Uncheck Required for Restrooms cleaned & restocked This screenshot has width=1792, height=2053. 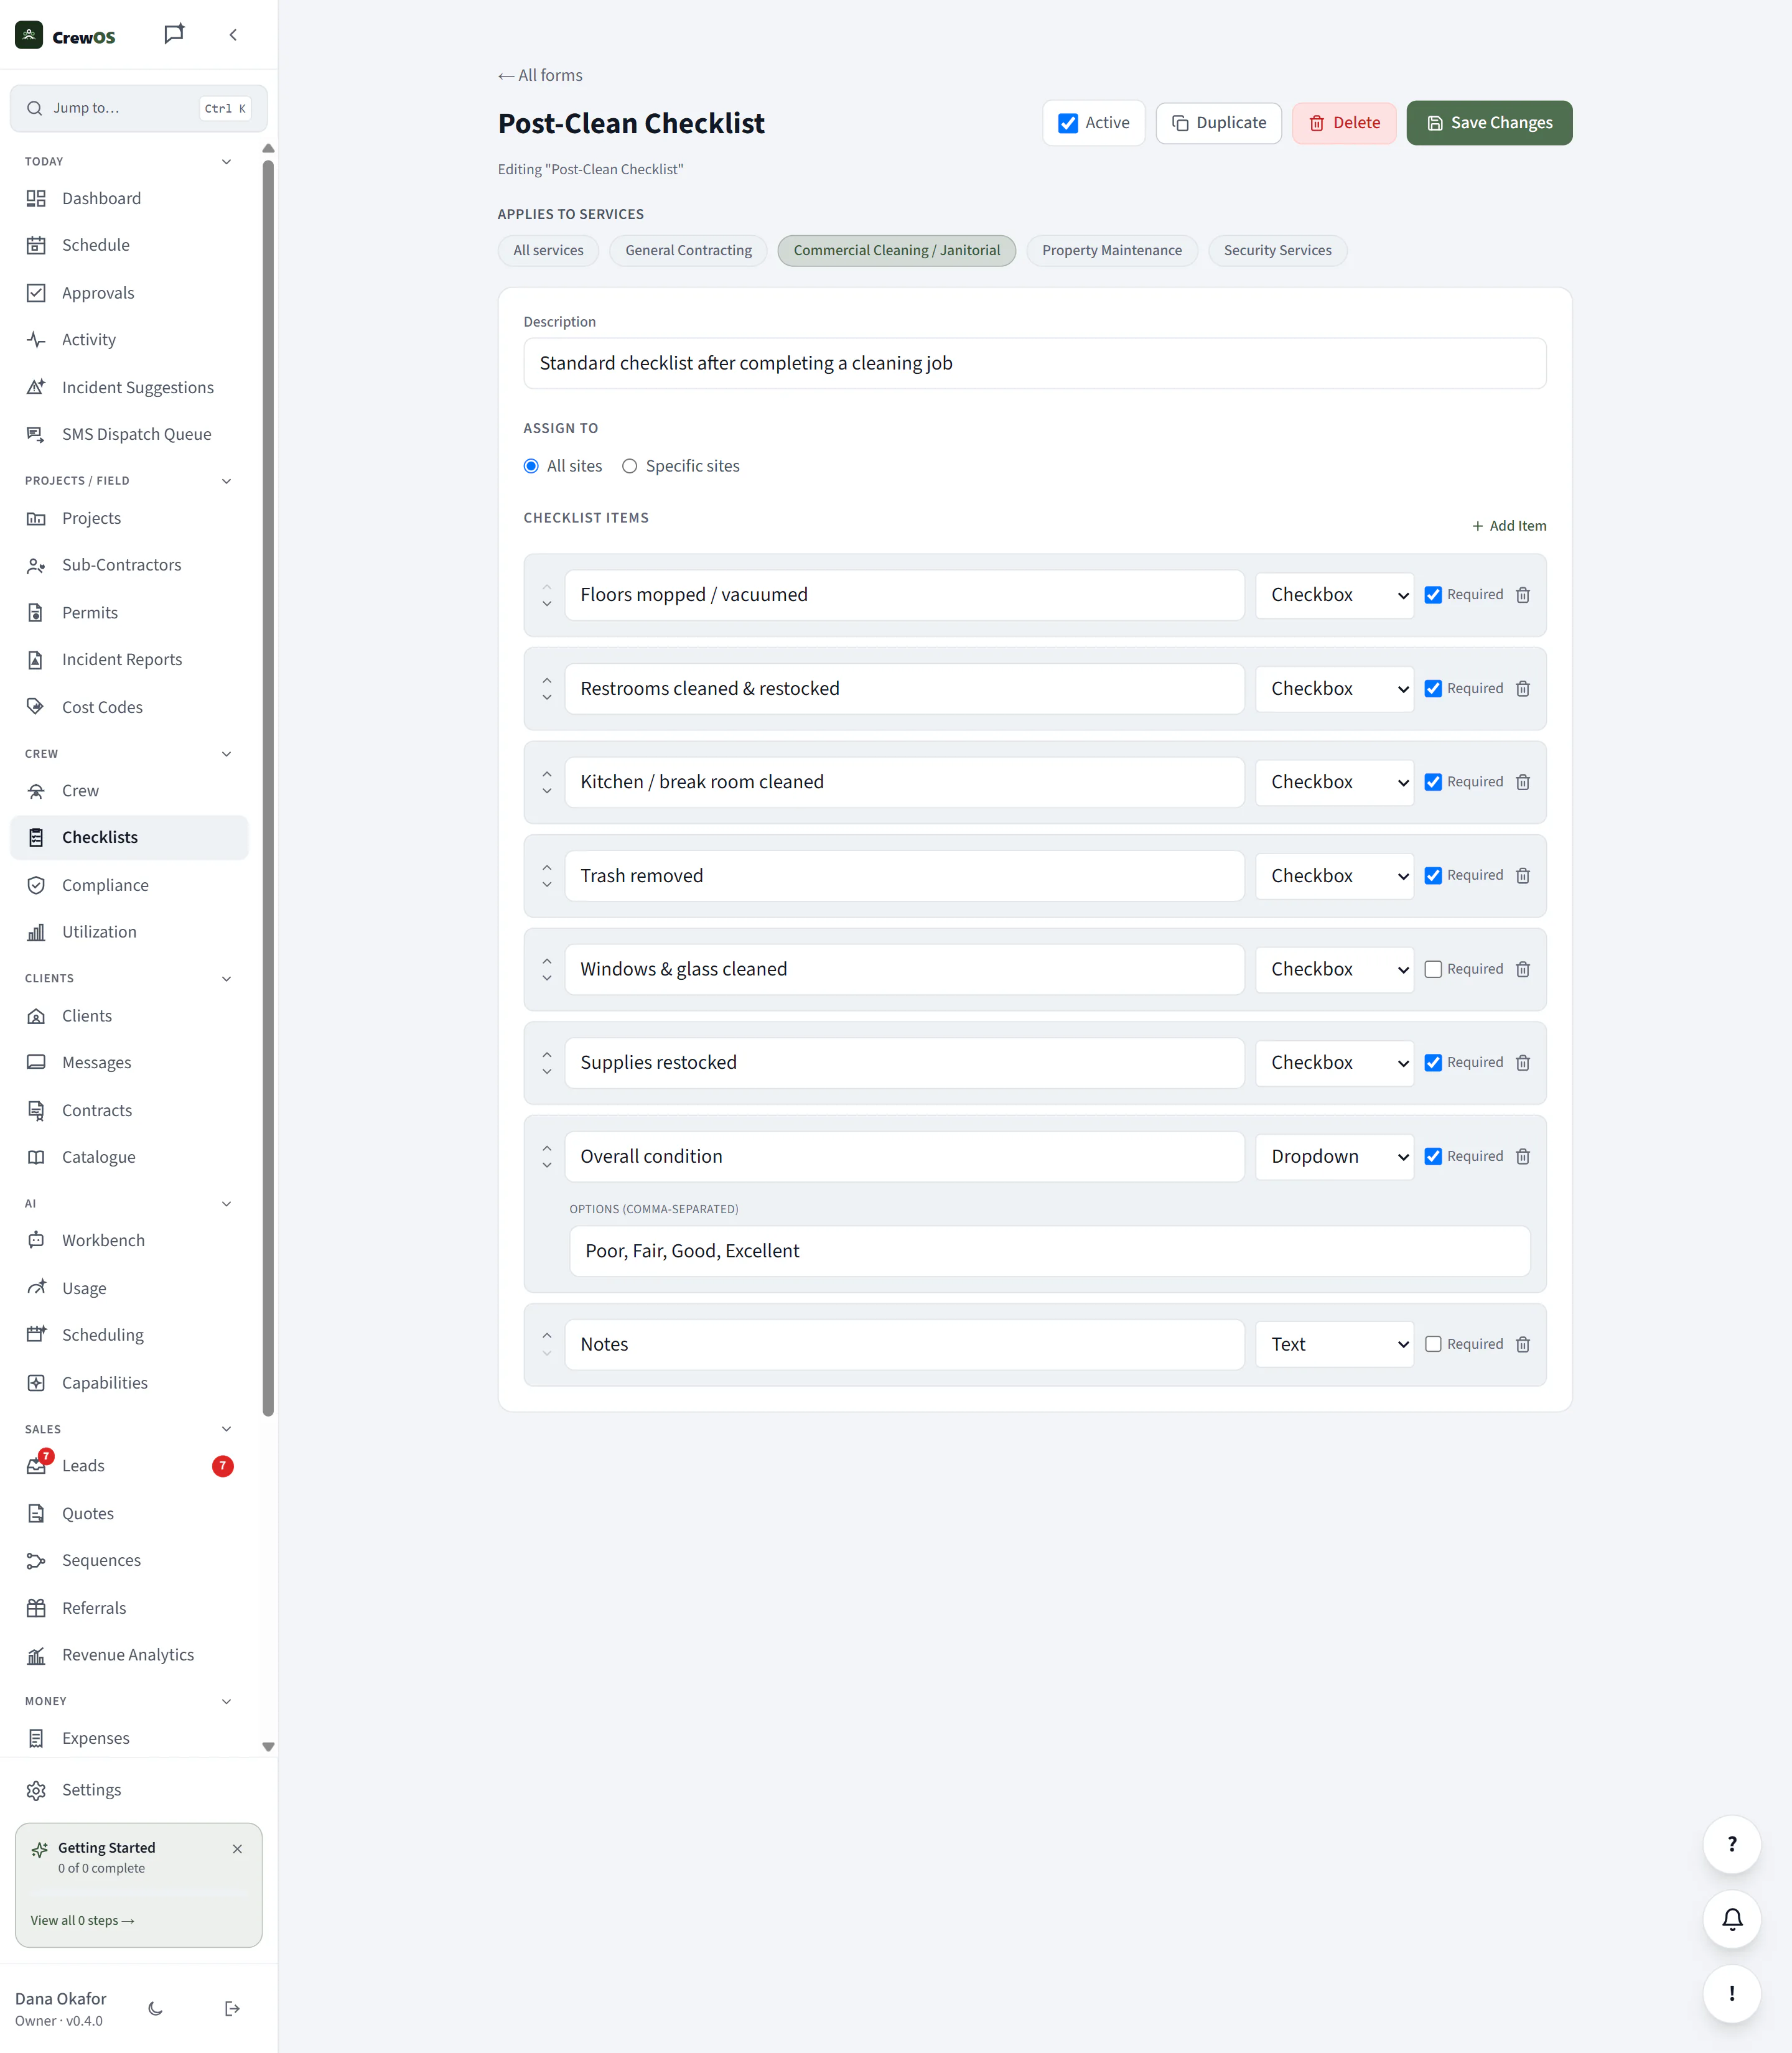[1433, 689]
